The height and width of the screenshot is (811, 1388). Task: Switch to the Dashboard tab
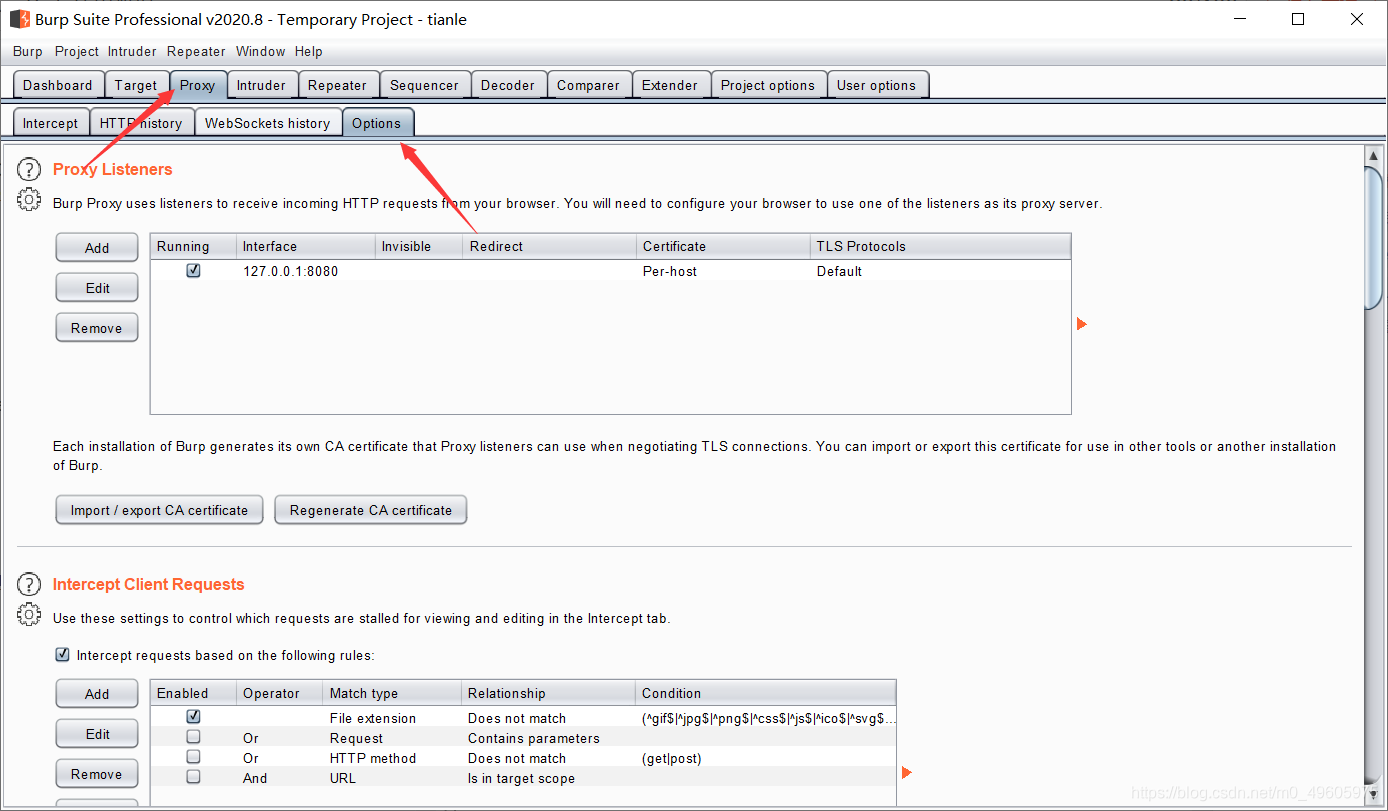click(58, 85)
